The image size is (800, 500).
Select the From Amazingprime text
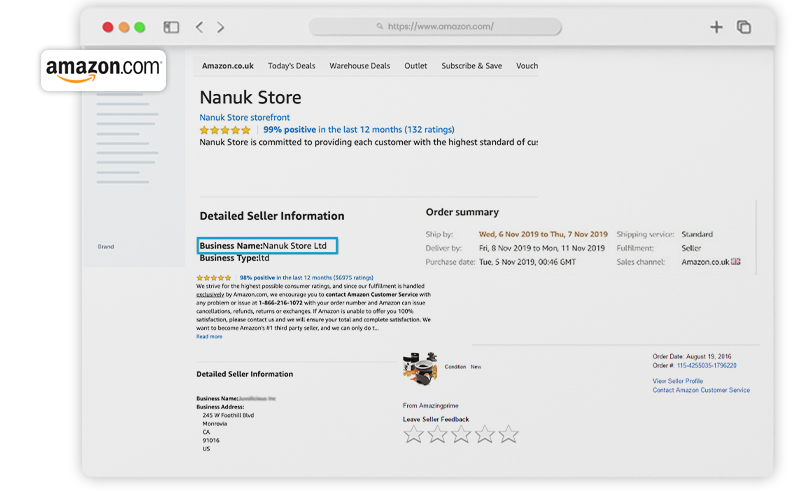click(x=431, y=406)
